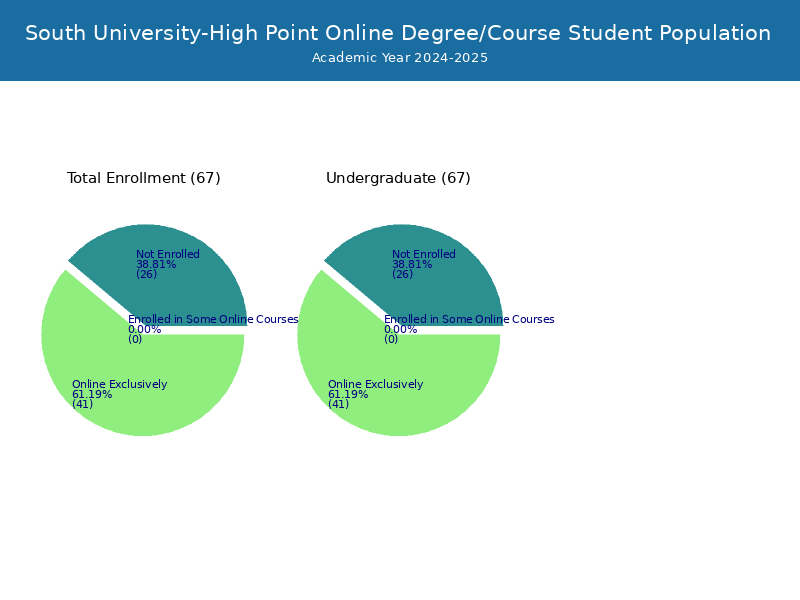Click the Not Enrolled label on left chart
Image resolution: width=800 pixels, height=600 pixels.
coord(168,254)
